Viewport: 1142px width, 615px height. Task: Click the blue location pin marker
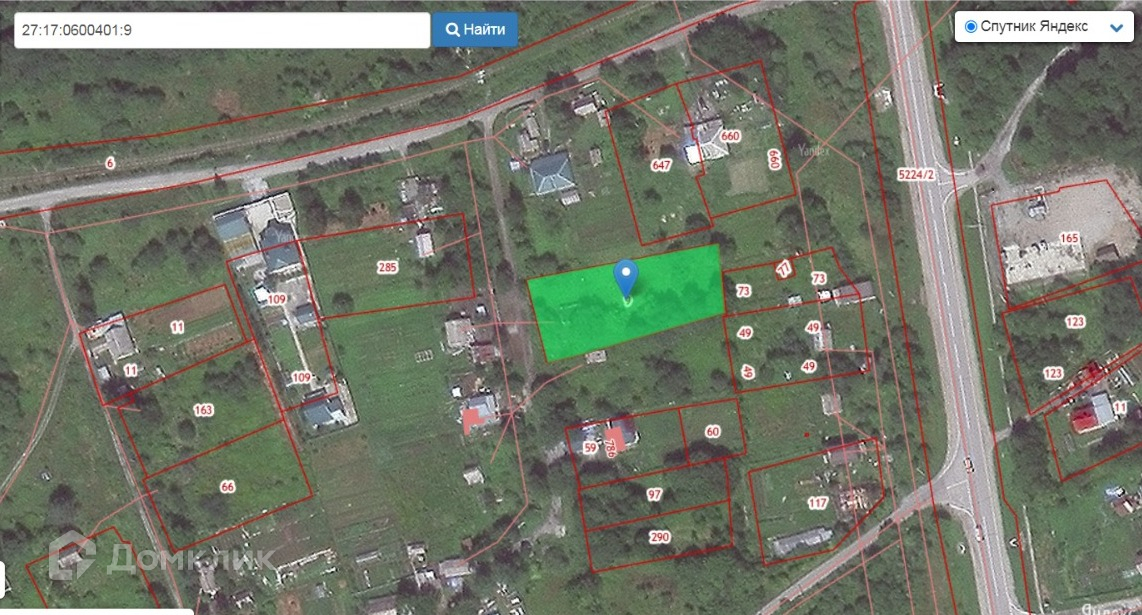[x=626, y=280]
